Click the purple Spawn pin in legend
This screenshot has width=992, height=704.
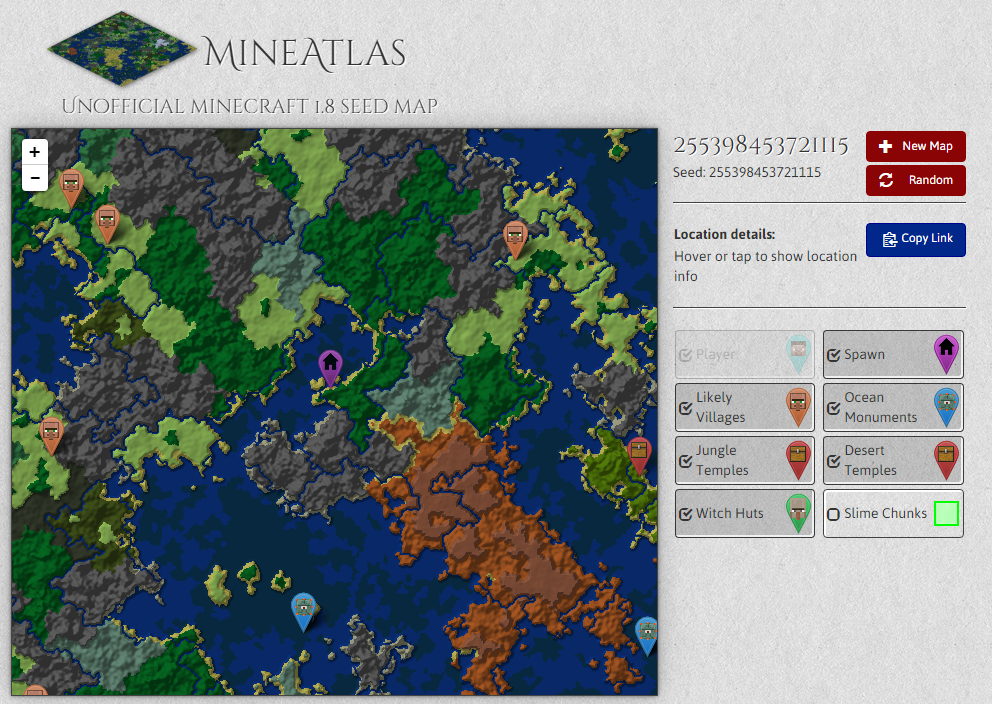tap(946, 354)
